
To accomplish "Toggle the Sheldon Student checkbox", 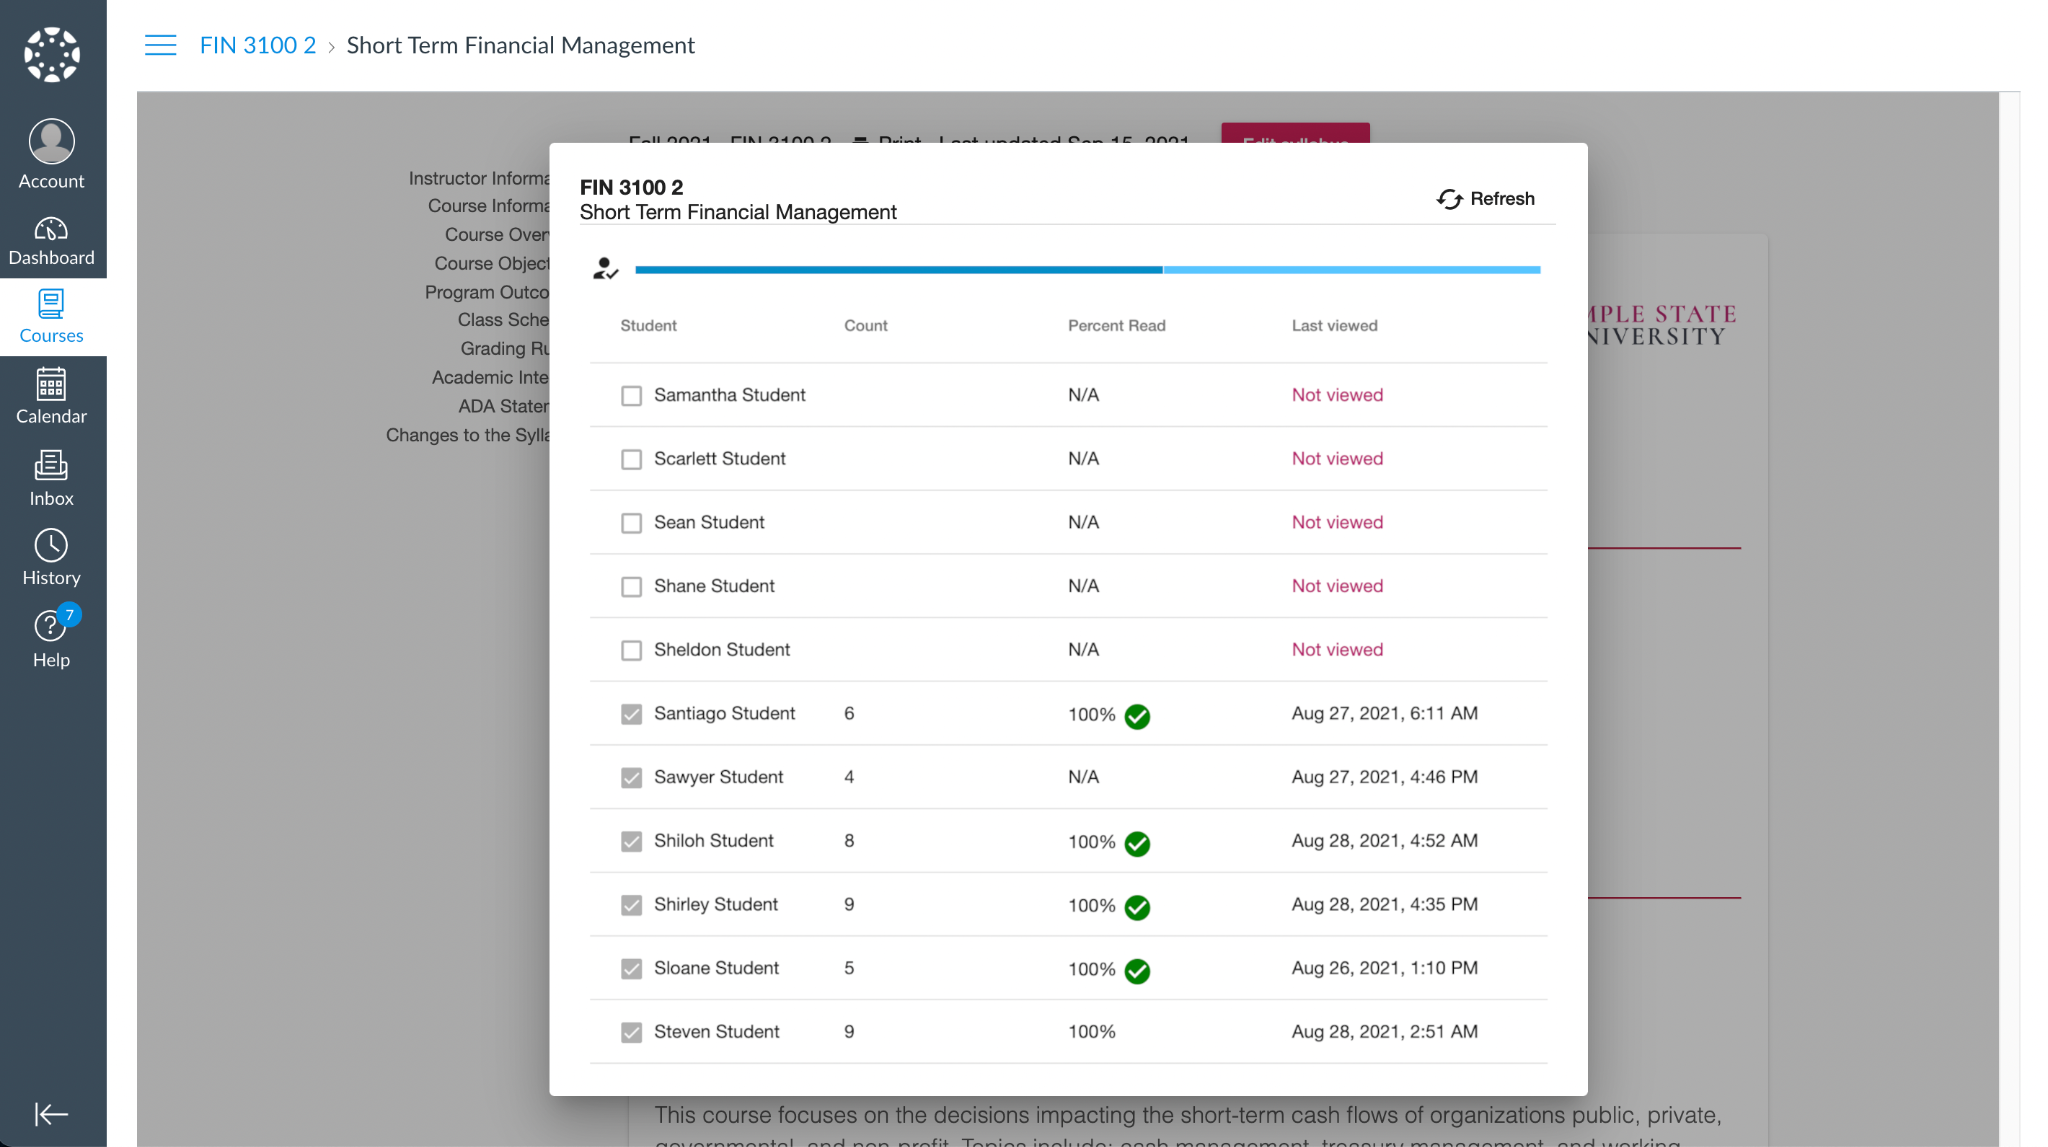I will [631, 651].
